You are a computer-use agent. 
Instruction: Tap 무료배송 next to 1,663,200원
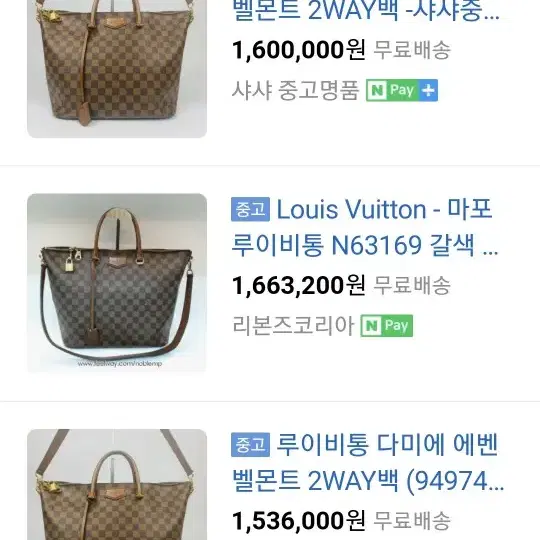pyautogui.click(x=412, y=286)
